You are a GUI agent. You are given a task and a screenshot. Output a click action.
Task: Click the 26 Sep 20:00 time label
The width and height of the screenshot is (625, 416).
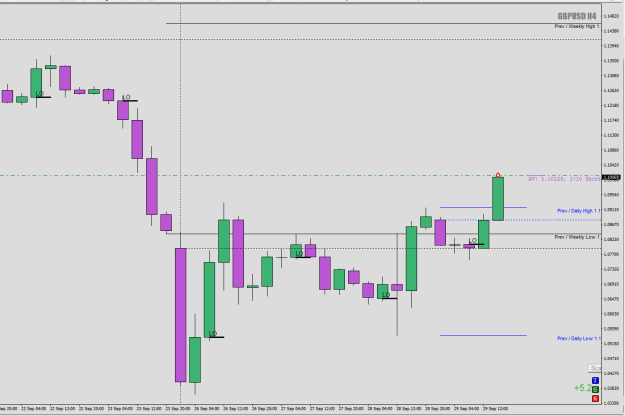(x=264, y=408)
